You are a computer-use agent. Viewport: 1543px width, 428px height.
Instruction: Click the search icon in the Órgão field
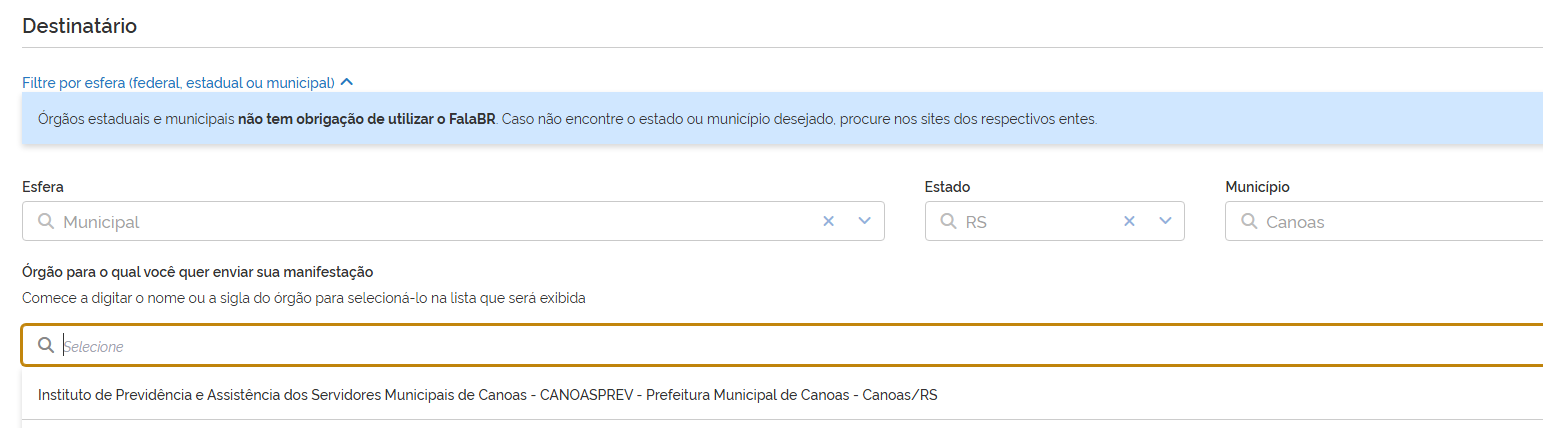click(x=45, y=346)
